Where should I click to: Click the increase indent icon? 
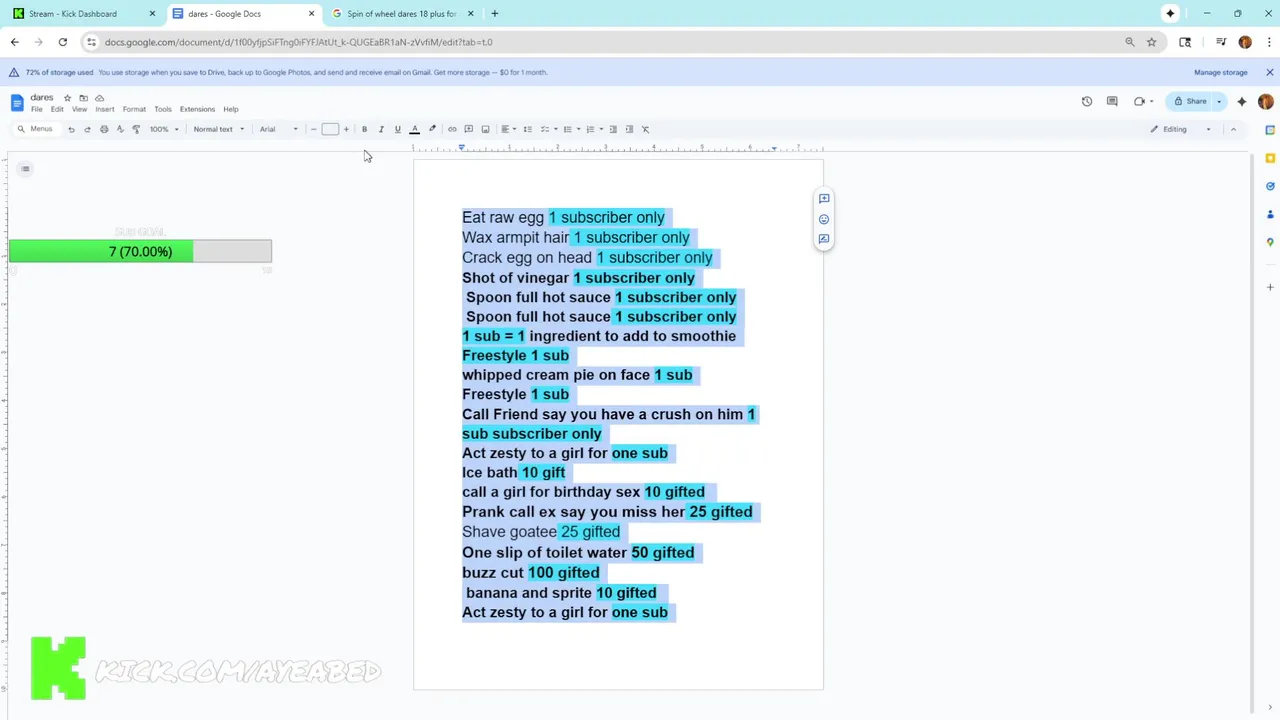tap(629, 129)
